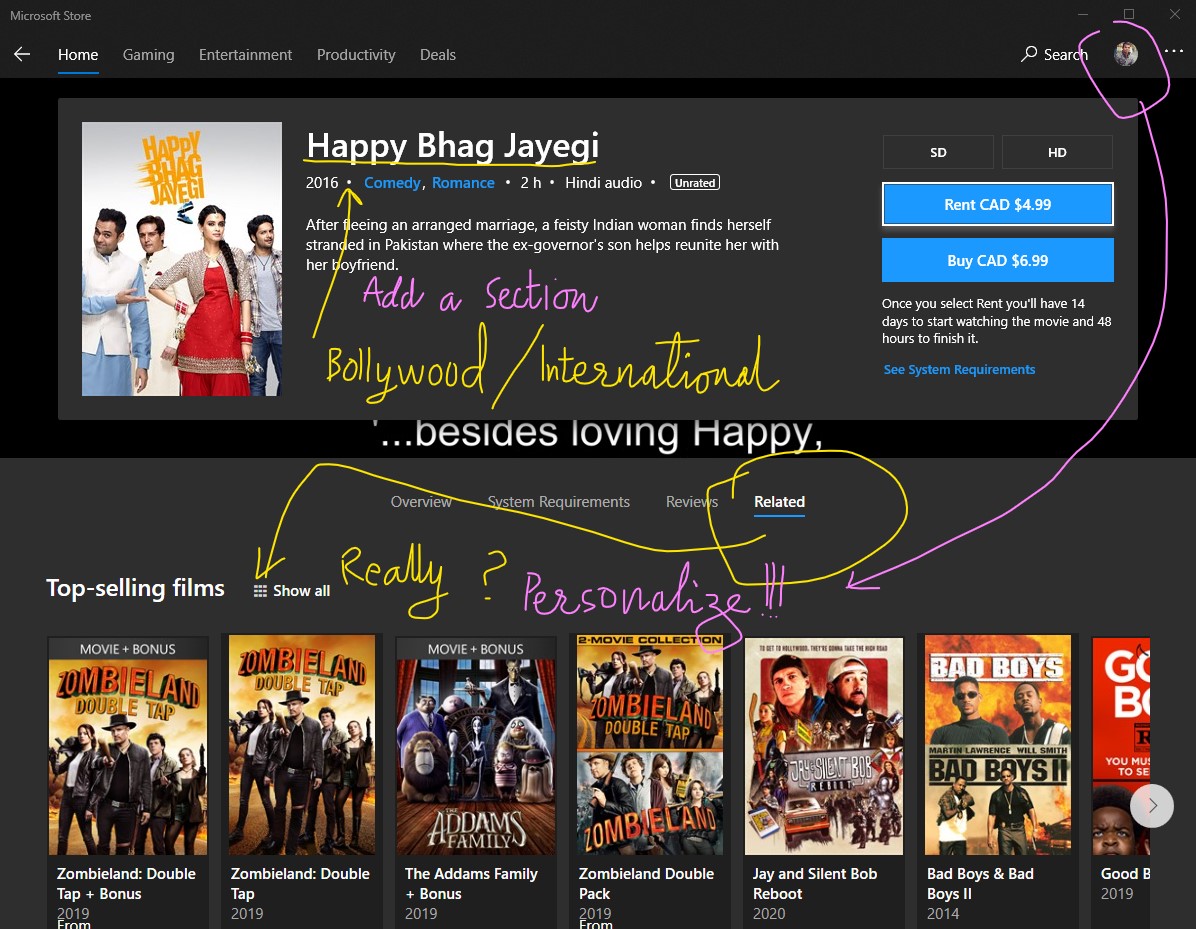The height and width of the screenshot is (929, 1196).
Task: Click the Search magnifier button
Action: click(x=1054, y=54)
